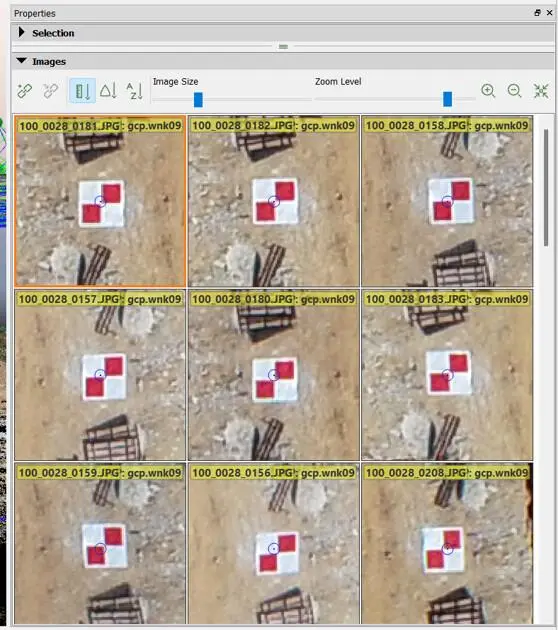
Task: Toggle the sort by distance button
Action: [x=82, y=91]
